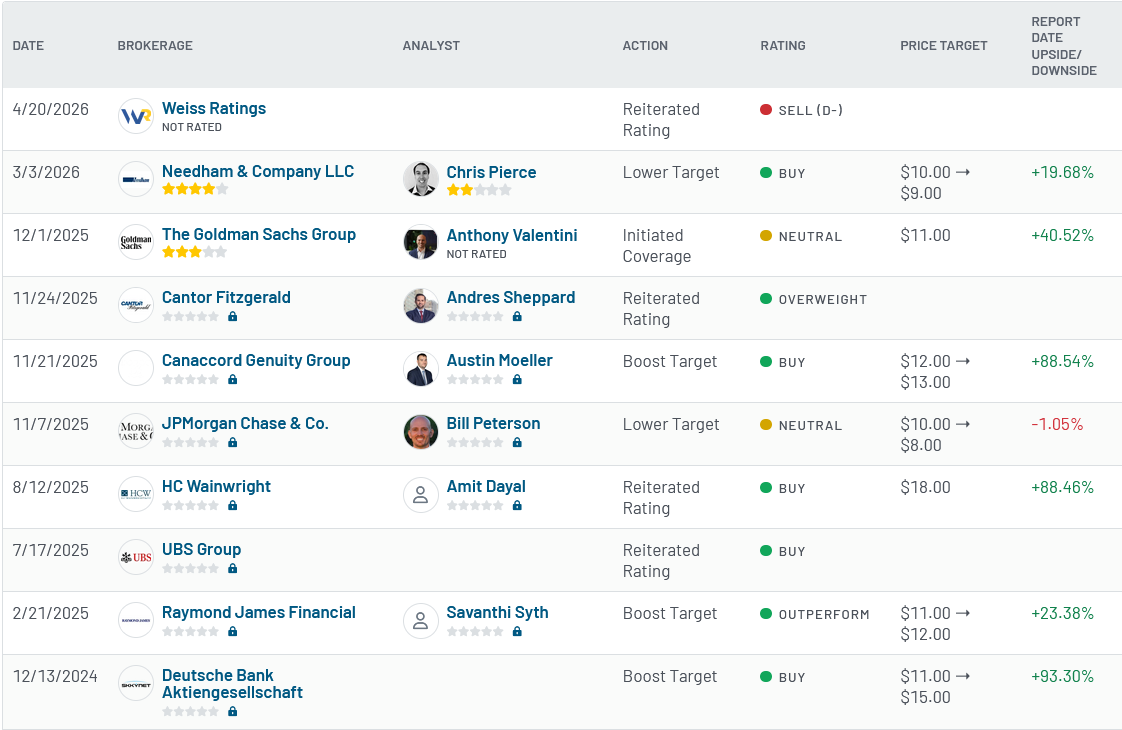Click Chris Pierce's two-star rating
This screenshot has height=730, width=1122.
479,190
